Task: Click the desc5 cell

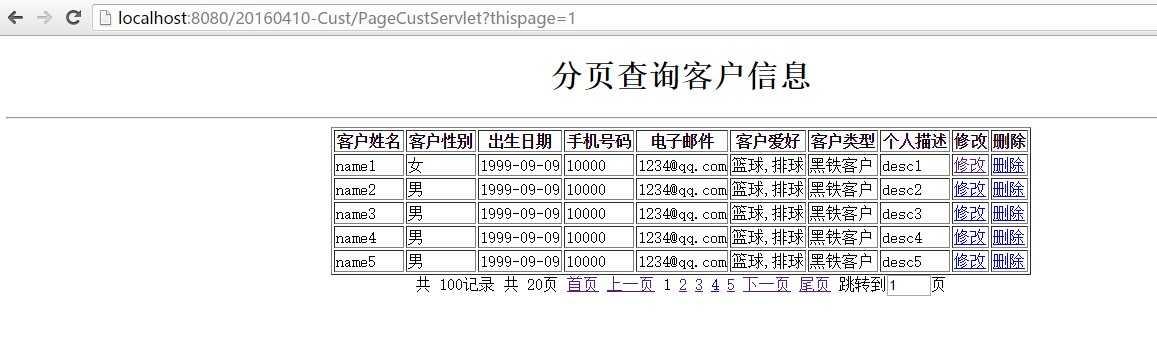Action: point(915,261)
